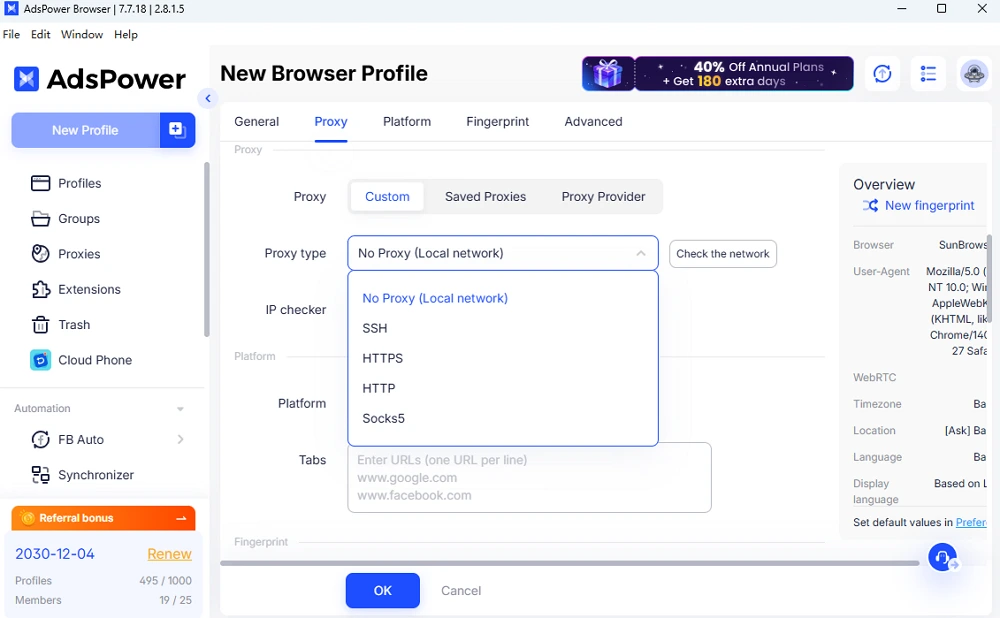Open the Trash bin

[x=40, y=325]
